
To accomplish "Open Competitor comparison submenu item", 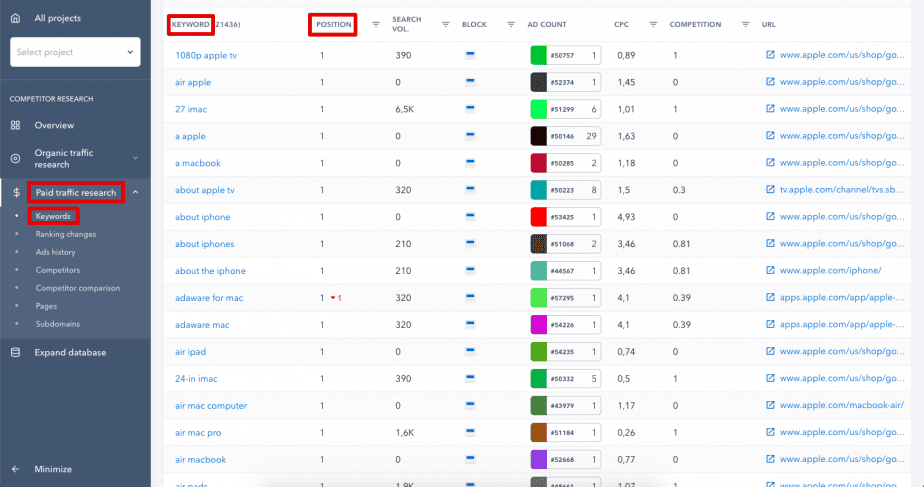I will (78, 288).
